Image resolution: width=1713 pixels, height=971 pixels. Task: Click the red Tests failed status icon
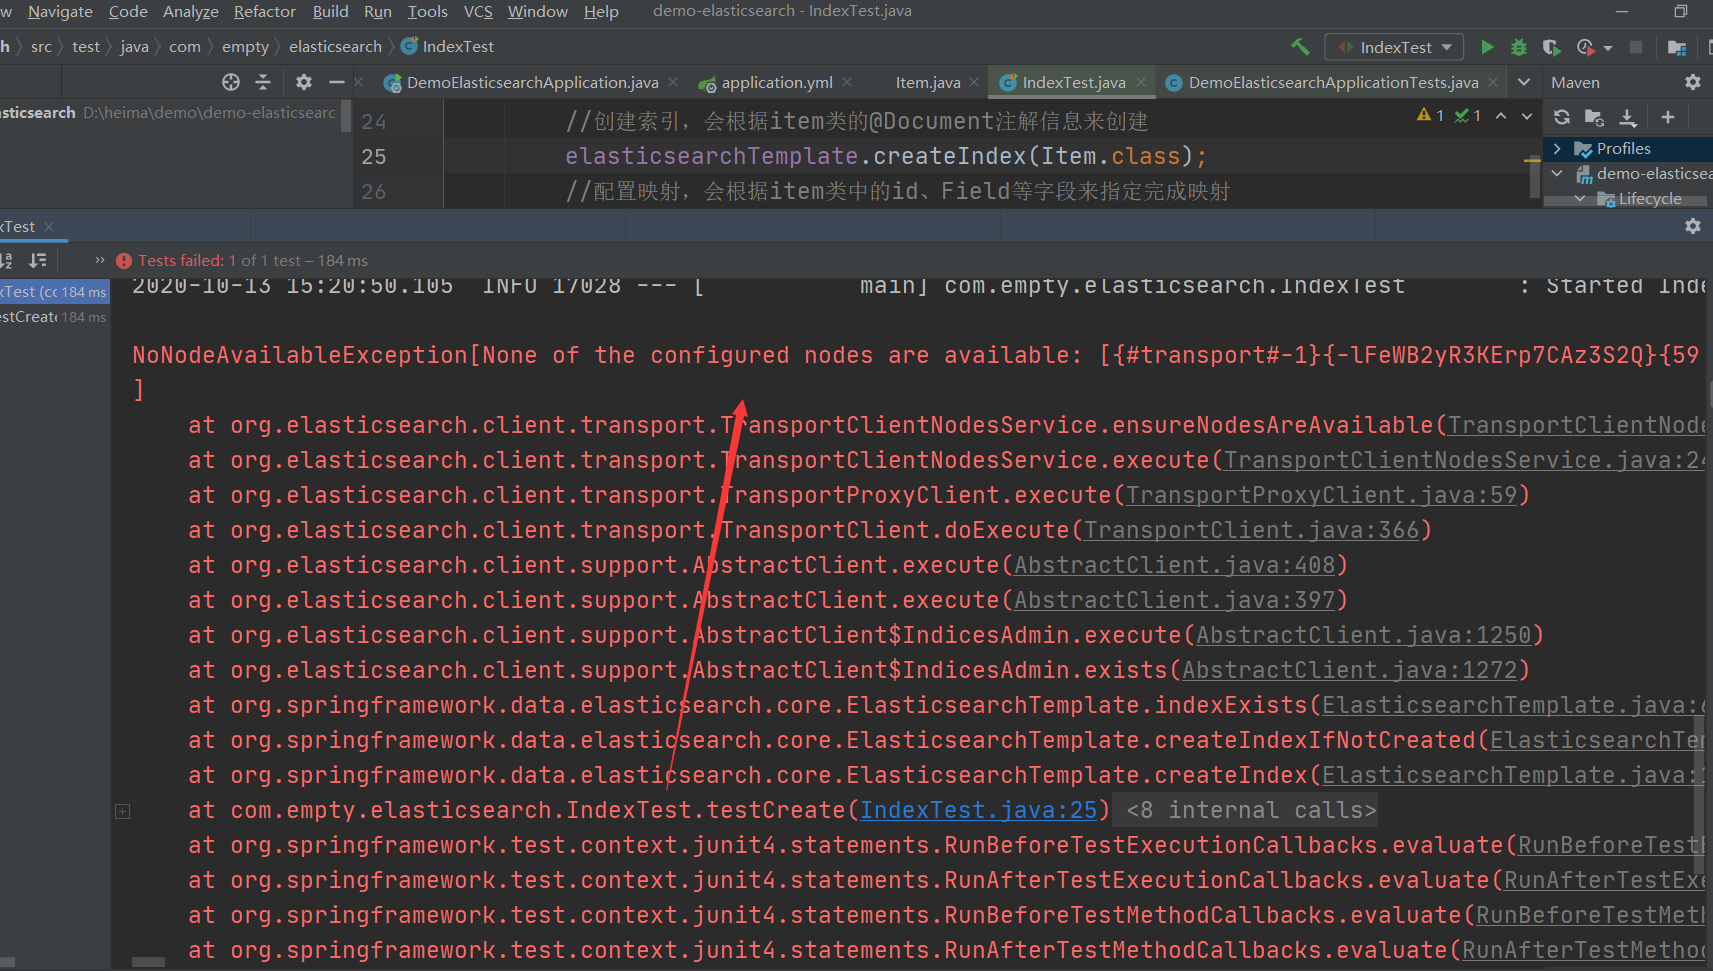124,261
